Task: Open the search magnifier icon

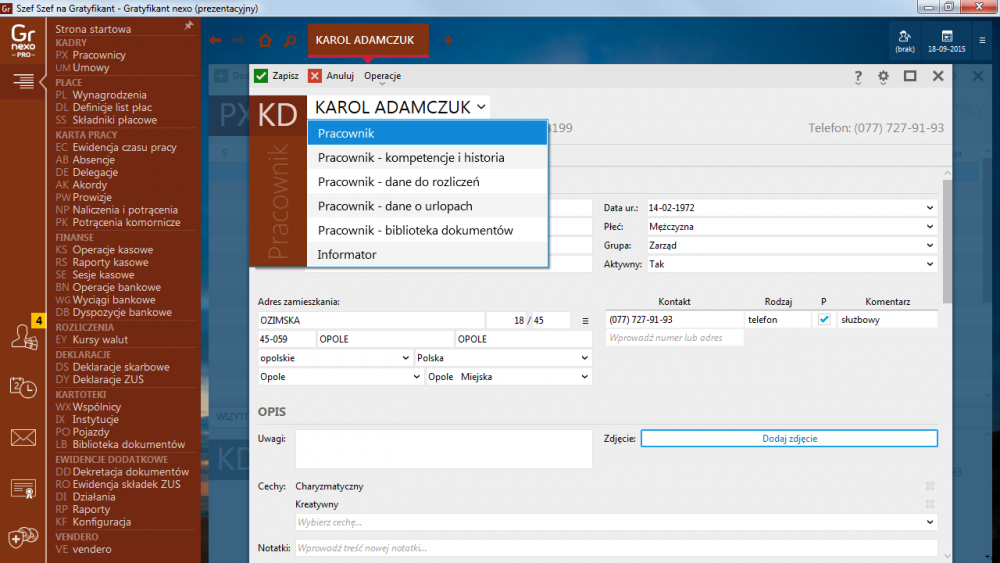Action: click(x=290, y=41)
